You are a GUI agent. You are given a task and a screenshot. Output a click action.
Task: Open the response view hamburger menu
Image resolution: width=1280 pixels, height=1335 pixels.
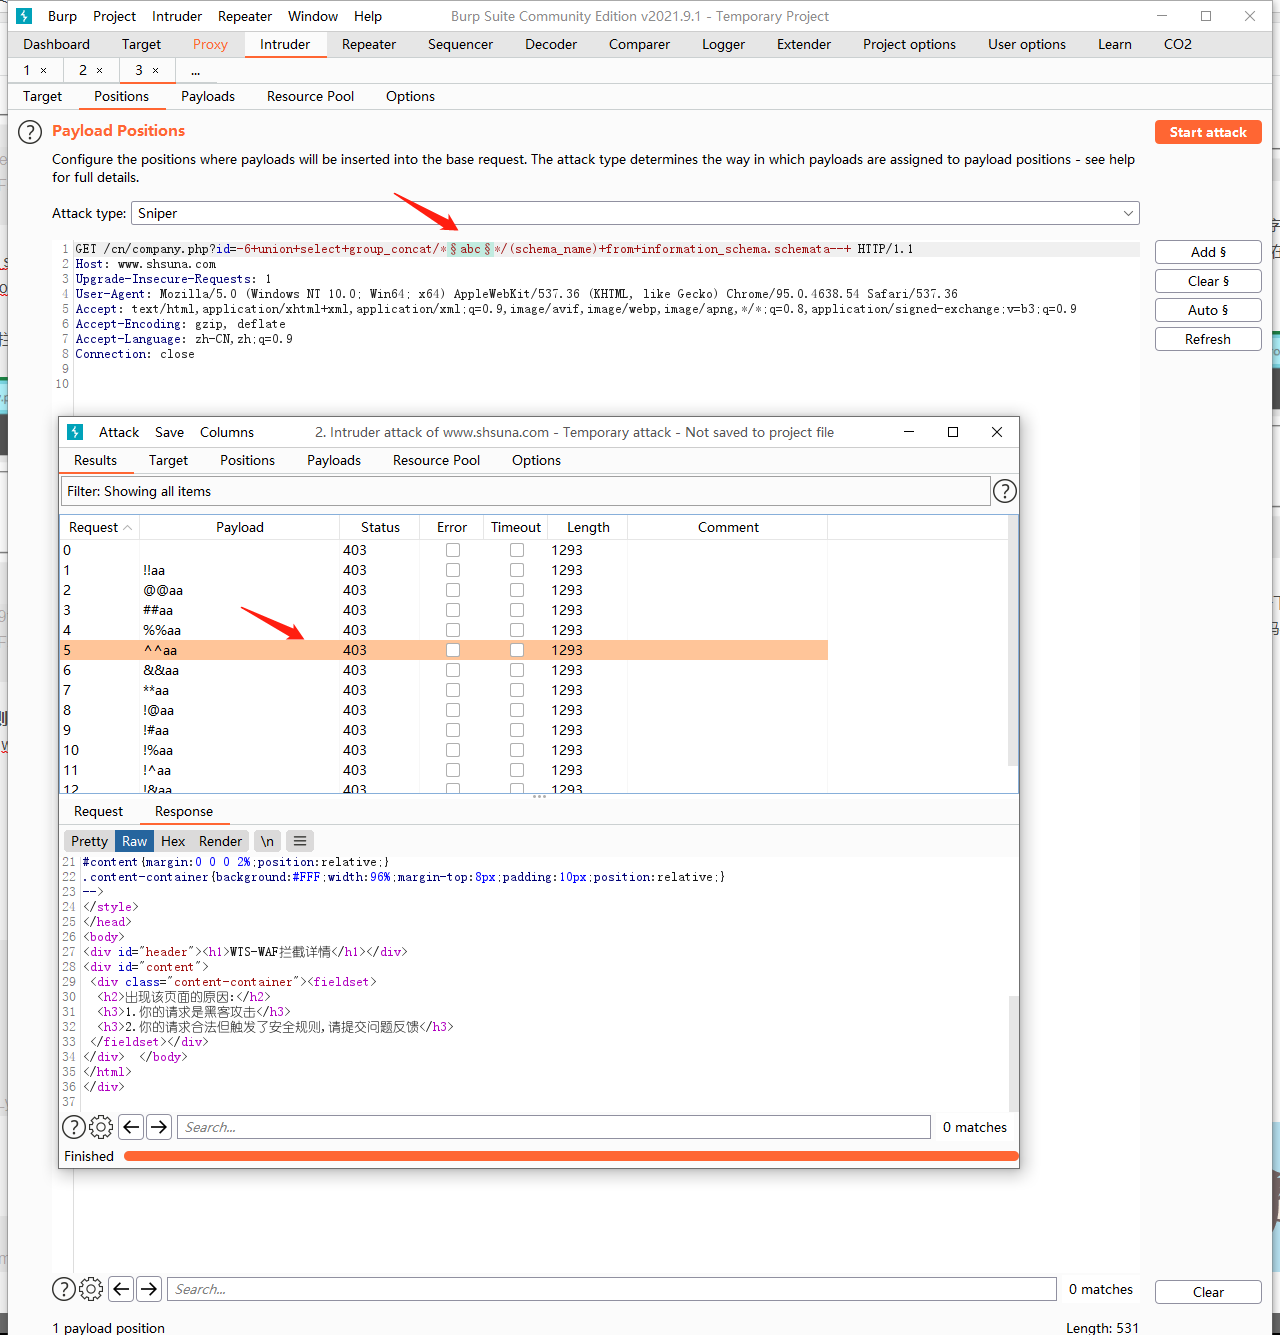300,841
